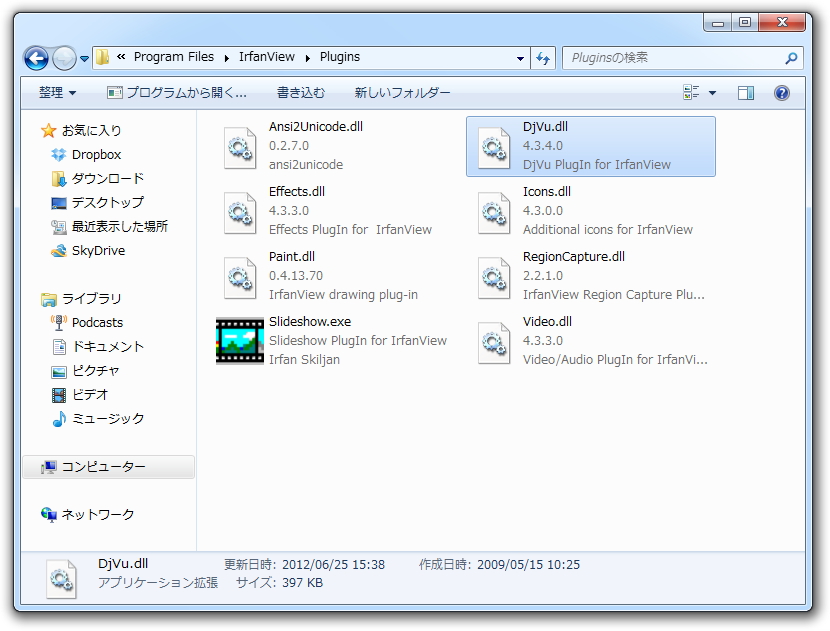
Task: Click the DjVu.dll icon in the details pane
Action: click(60, 576)
